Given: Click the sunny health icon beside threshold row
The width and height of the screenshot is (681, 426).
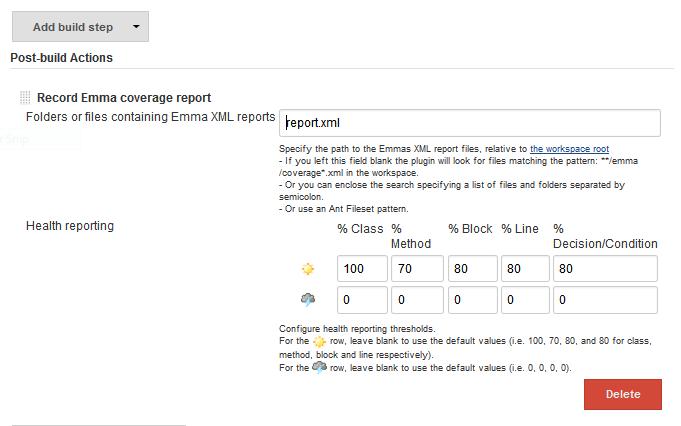Looking at the screenshot, I should pos(308,269).
